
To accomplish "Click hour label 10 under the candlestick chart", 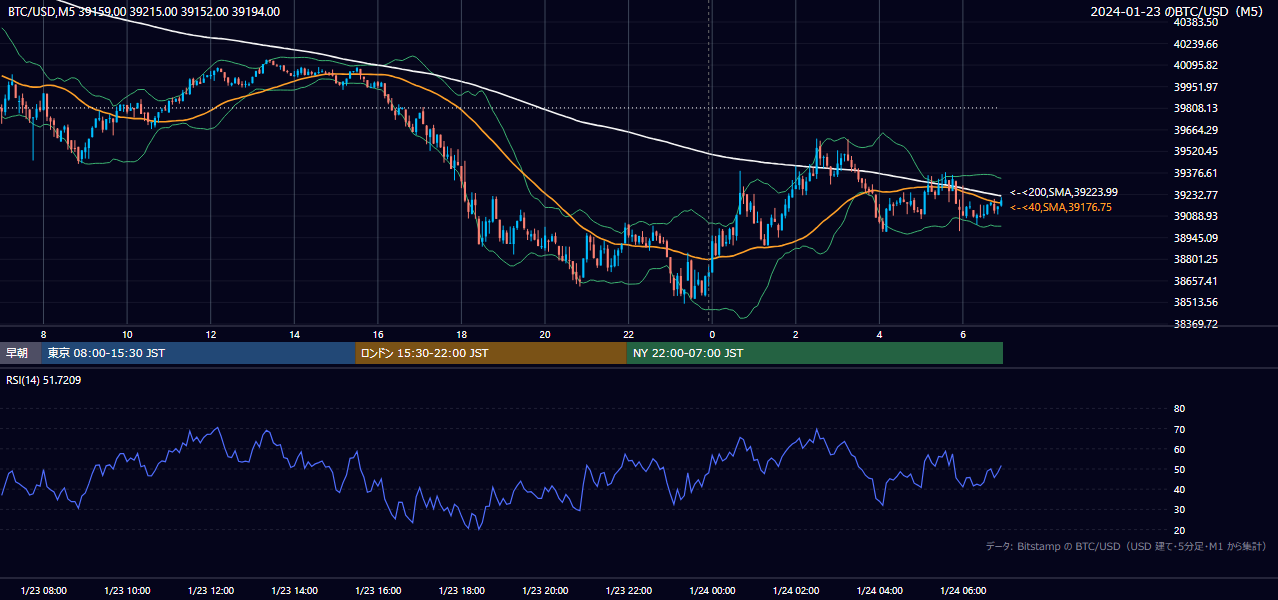I will click(127, 334).
